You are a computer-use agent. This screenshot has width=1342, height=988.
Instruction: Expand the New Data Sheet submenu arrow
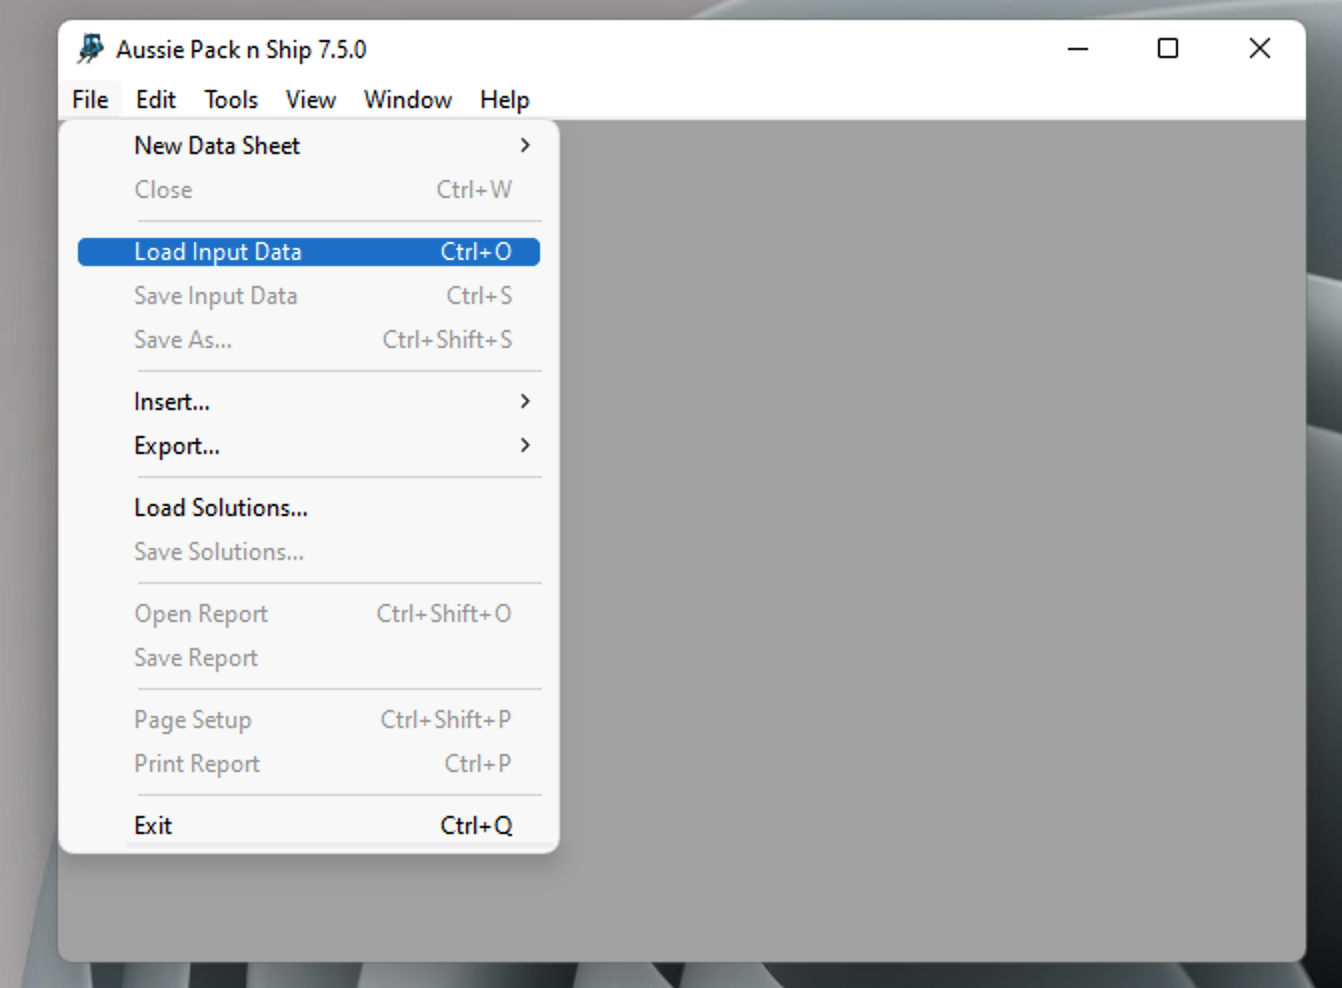pyautogui.click(x=525, y=146)
